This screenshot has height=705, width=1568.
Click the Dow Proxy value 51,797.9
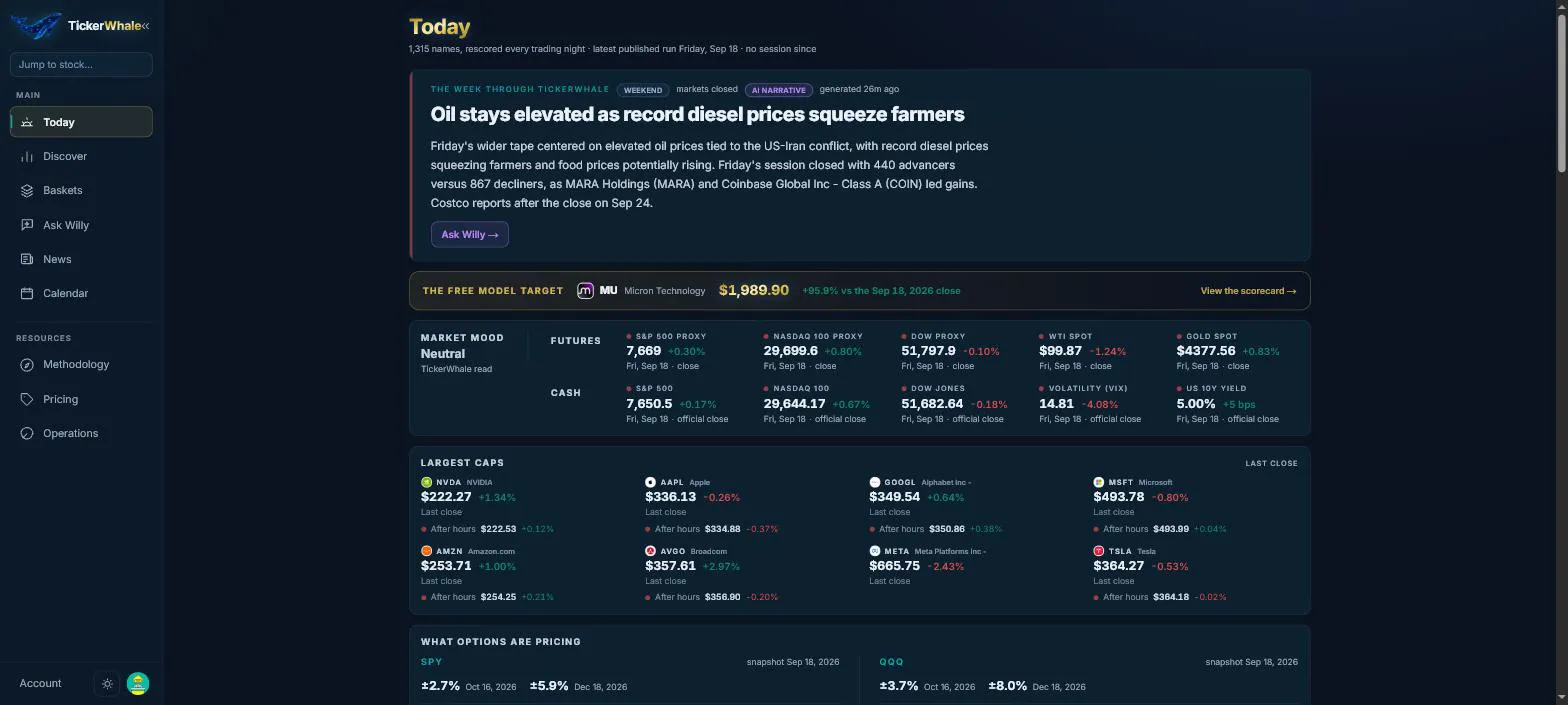(929, 351)
